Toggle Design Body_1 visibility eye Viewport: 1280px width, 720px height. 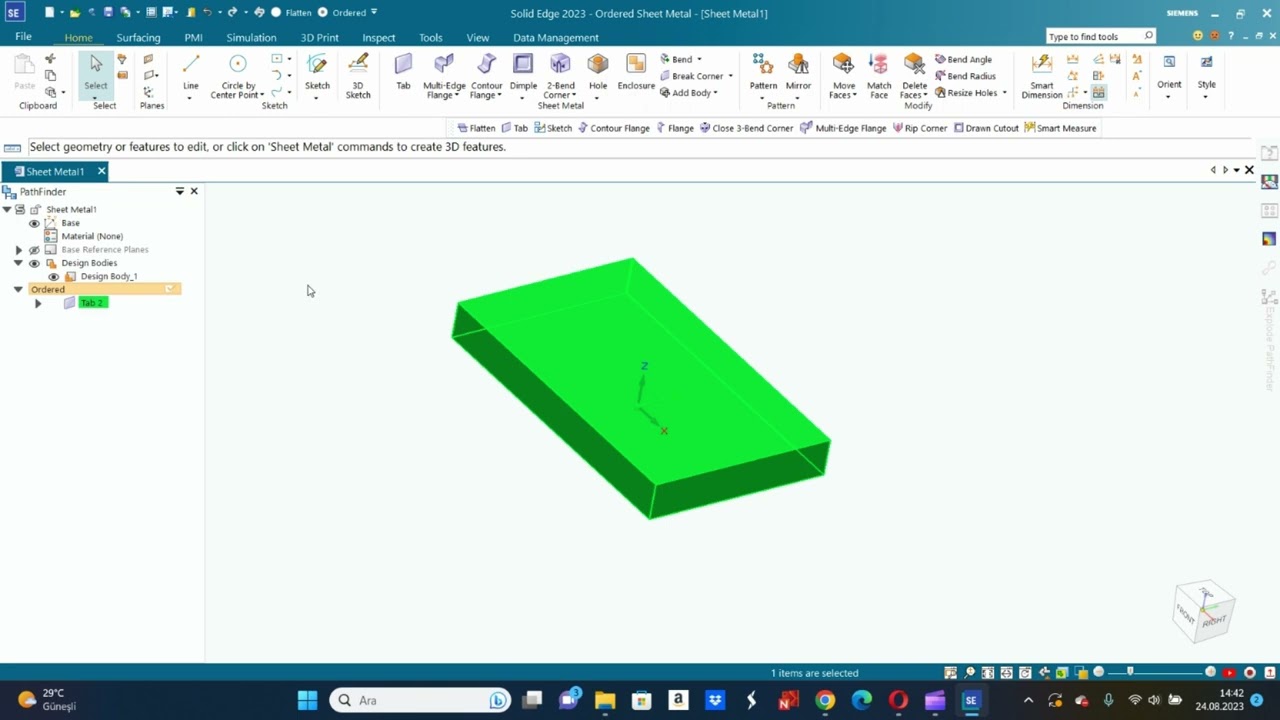[x=53, y=276]
